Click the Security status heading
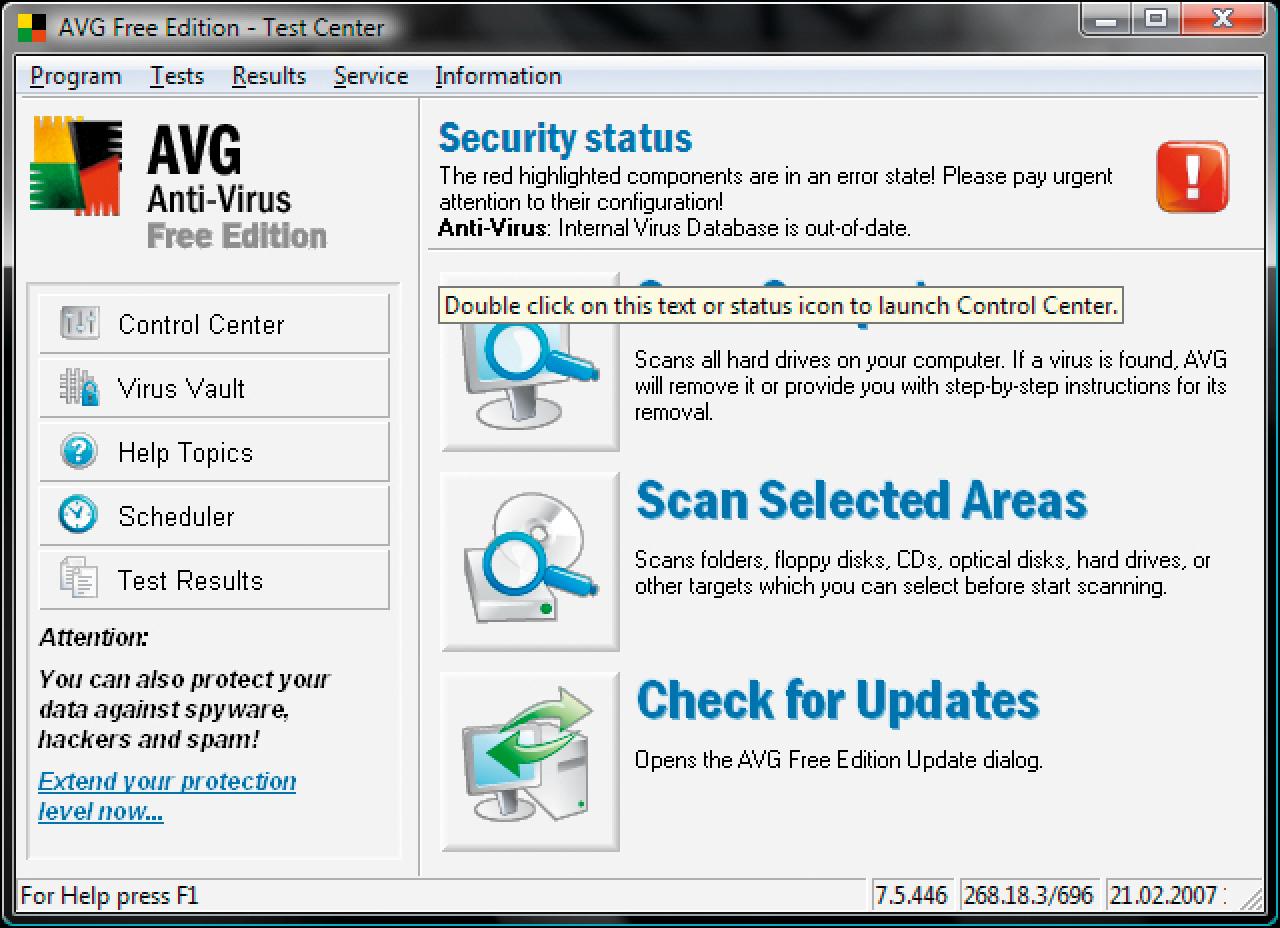This screenshot has width=1280, height=928. (565, 138)
